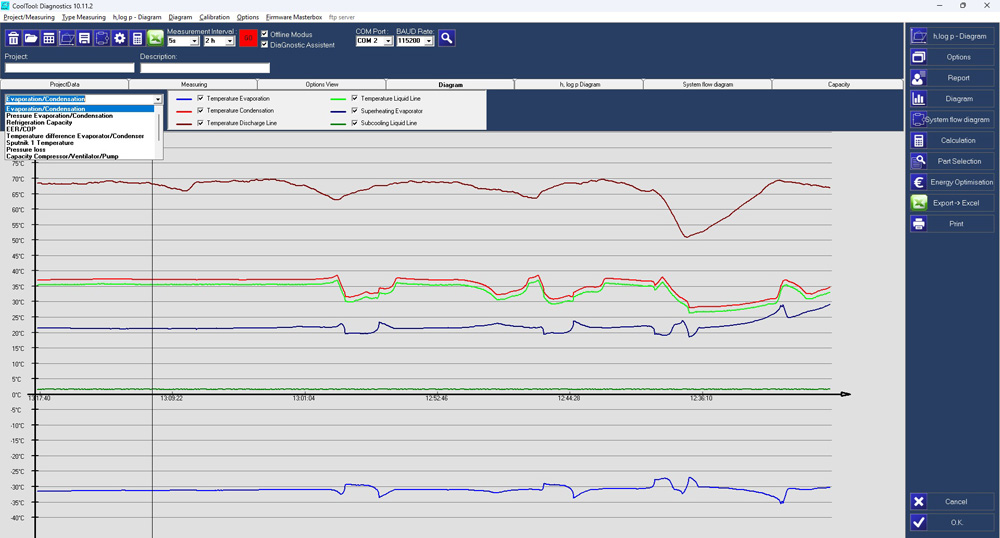Open the Calibration menu
This screenshot has width=1000, height=538.
point(214,17)
